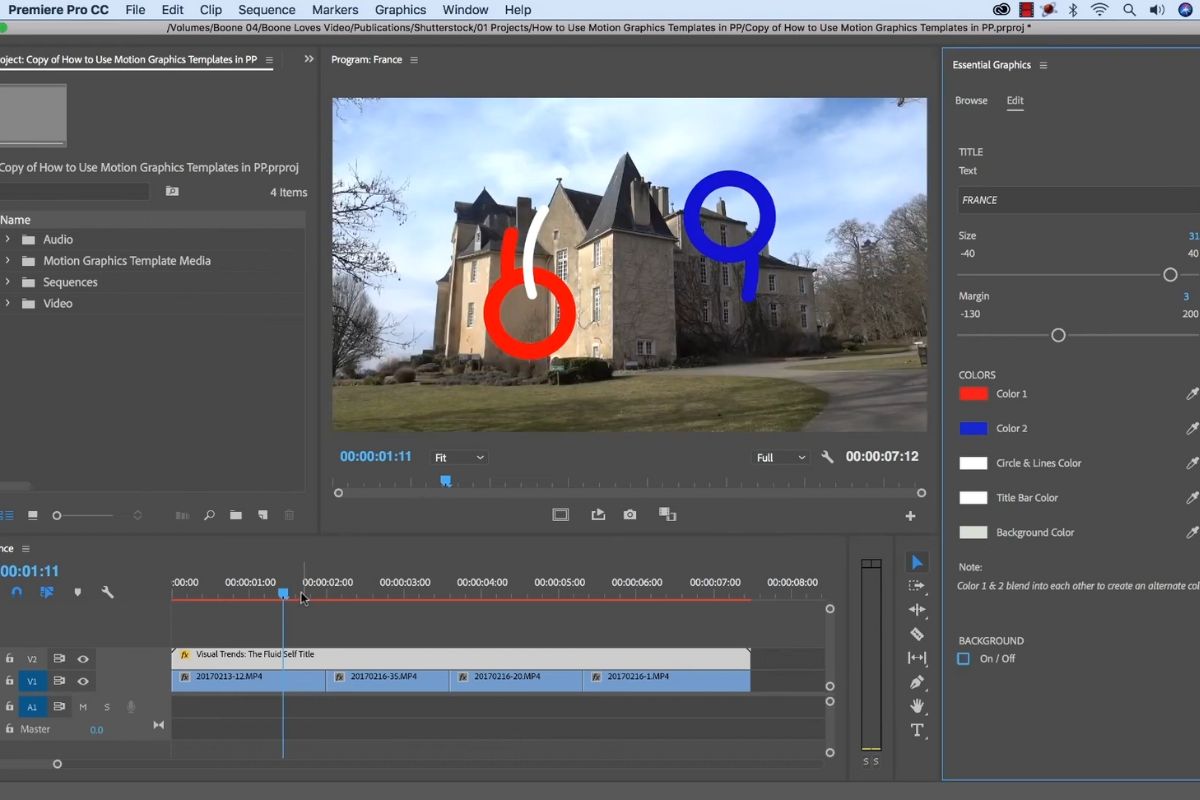This screenshot has height=800, width=1200.
Task: Click the eyedropper for Background Color
Action: 1192,532
